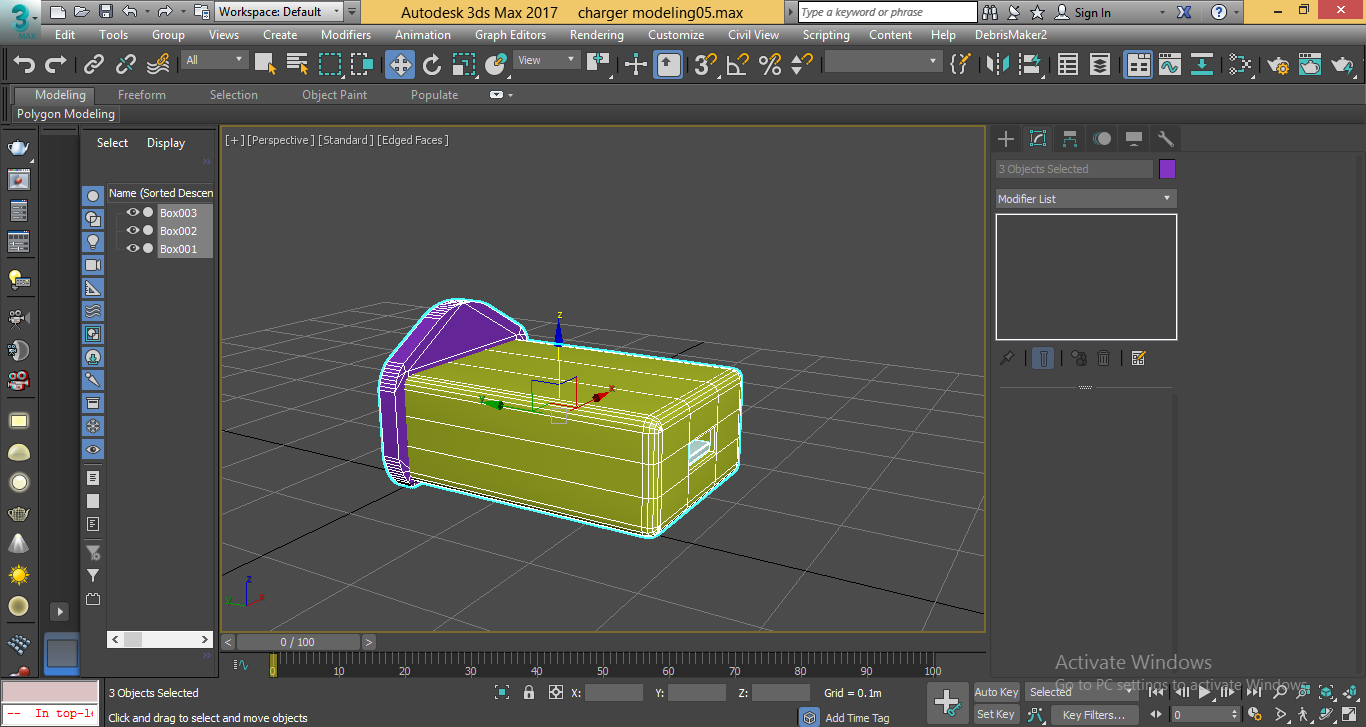Switch to Object Paint ribbon tab
The height and width of the screenshot is (727, 1366).
click(x=334, y=95)
